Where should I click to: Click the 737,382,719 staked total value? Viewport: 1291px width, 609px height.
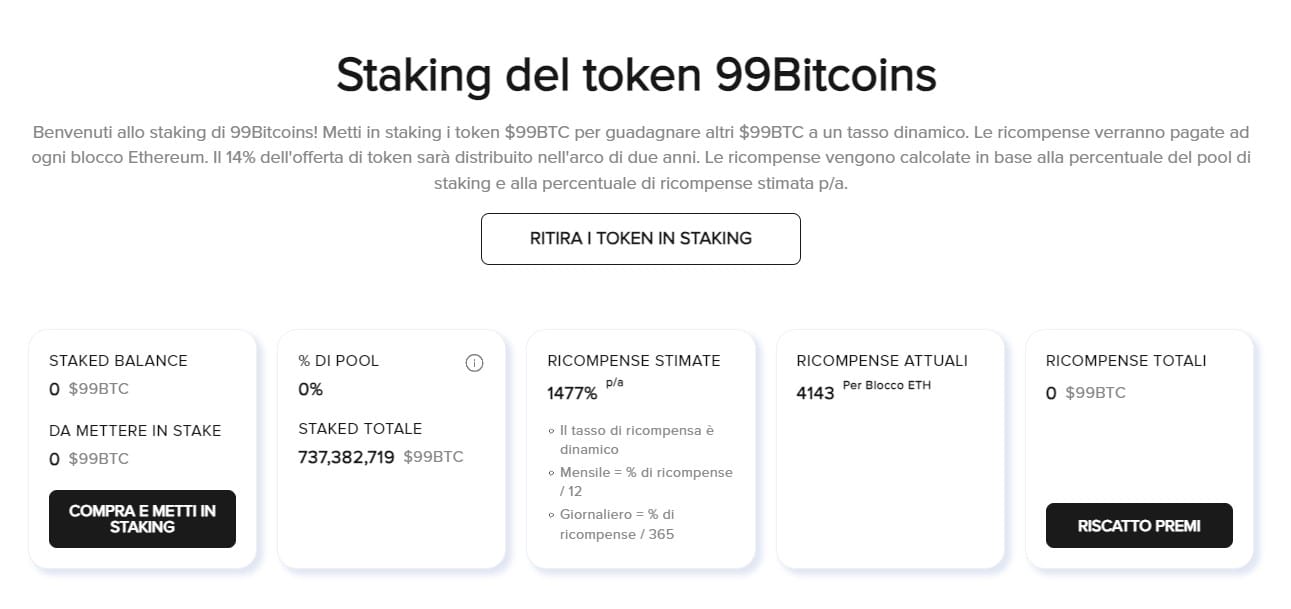pyautogui.click(x=346, y=457)
